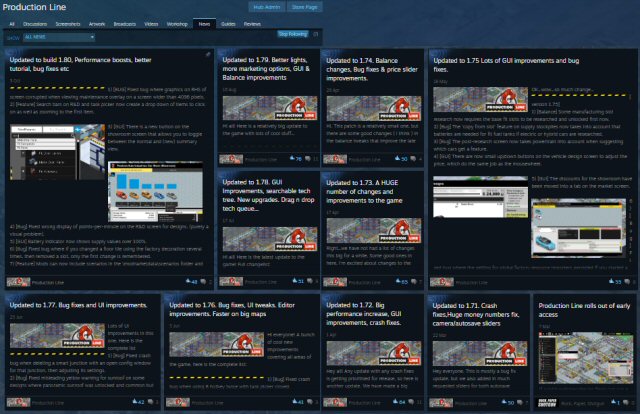Go to the Broadcasts tab

[124, 24]
